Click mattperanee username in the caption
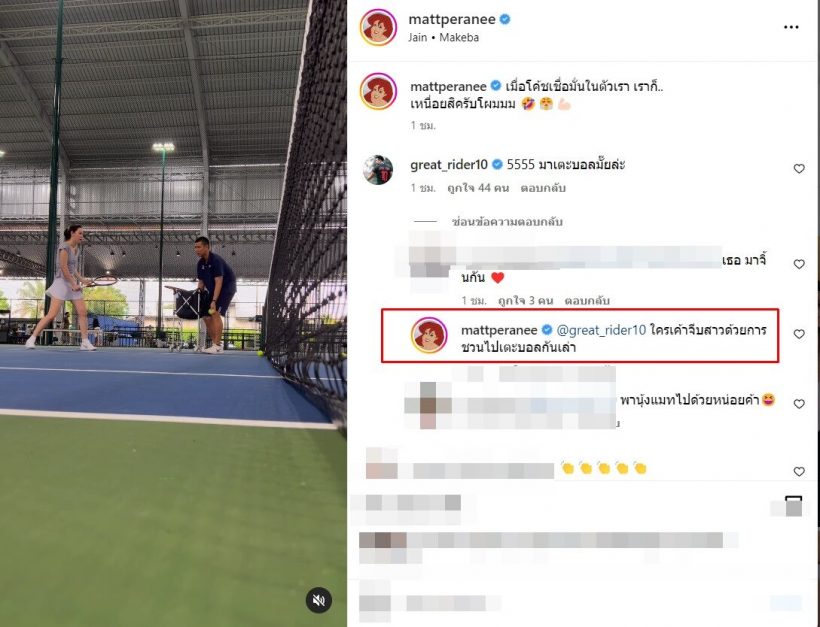The width and height of the screenshot is (820, 627). (x=448, y=86)
